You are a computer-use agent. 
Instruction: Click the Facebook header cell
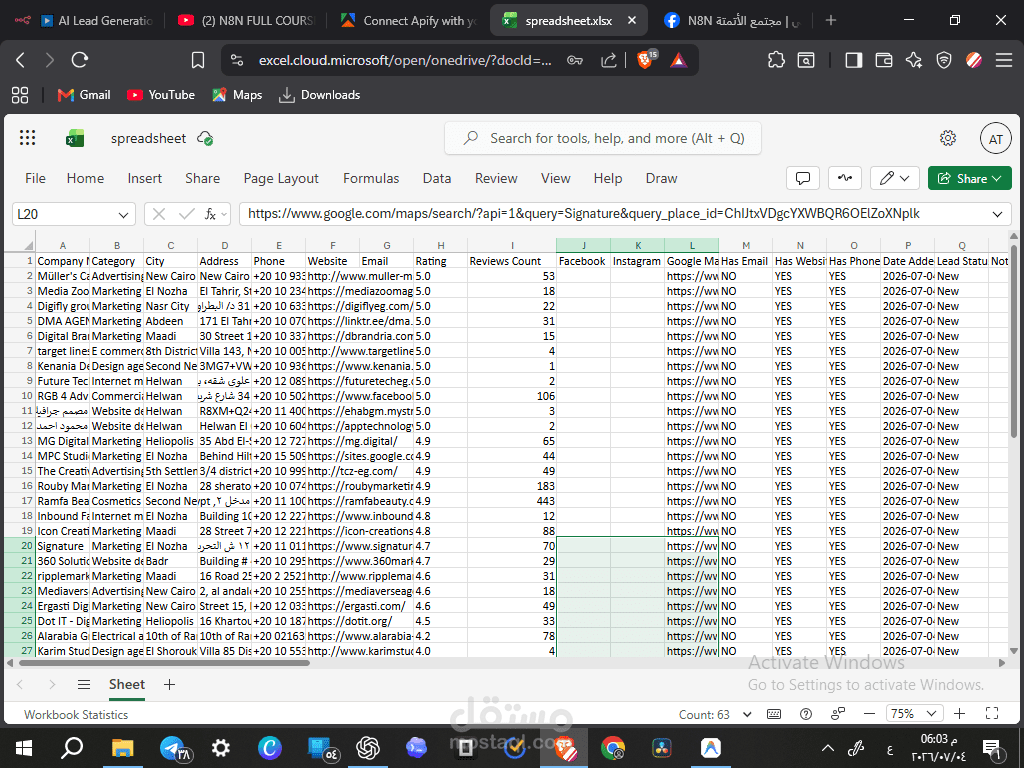click(583, 261)
